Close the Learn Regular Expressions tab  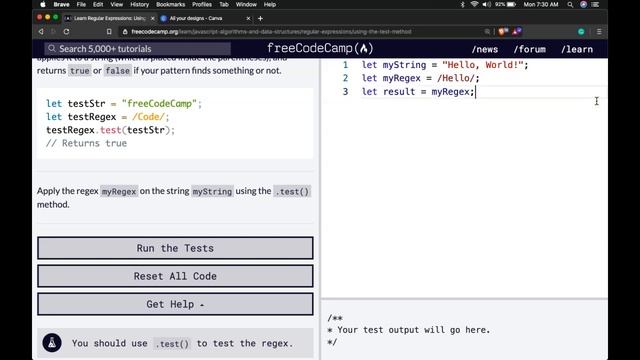(x=153, y=18)
